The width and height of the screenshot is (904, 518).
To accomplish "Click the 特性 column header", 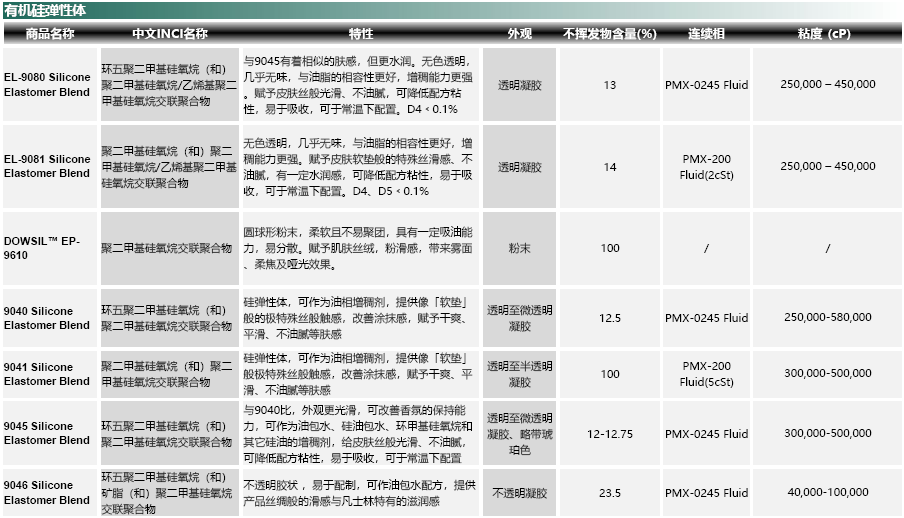I will click(361, 33).
